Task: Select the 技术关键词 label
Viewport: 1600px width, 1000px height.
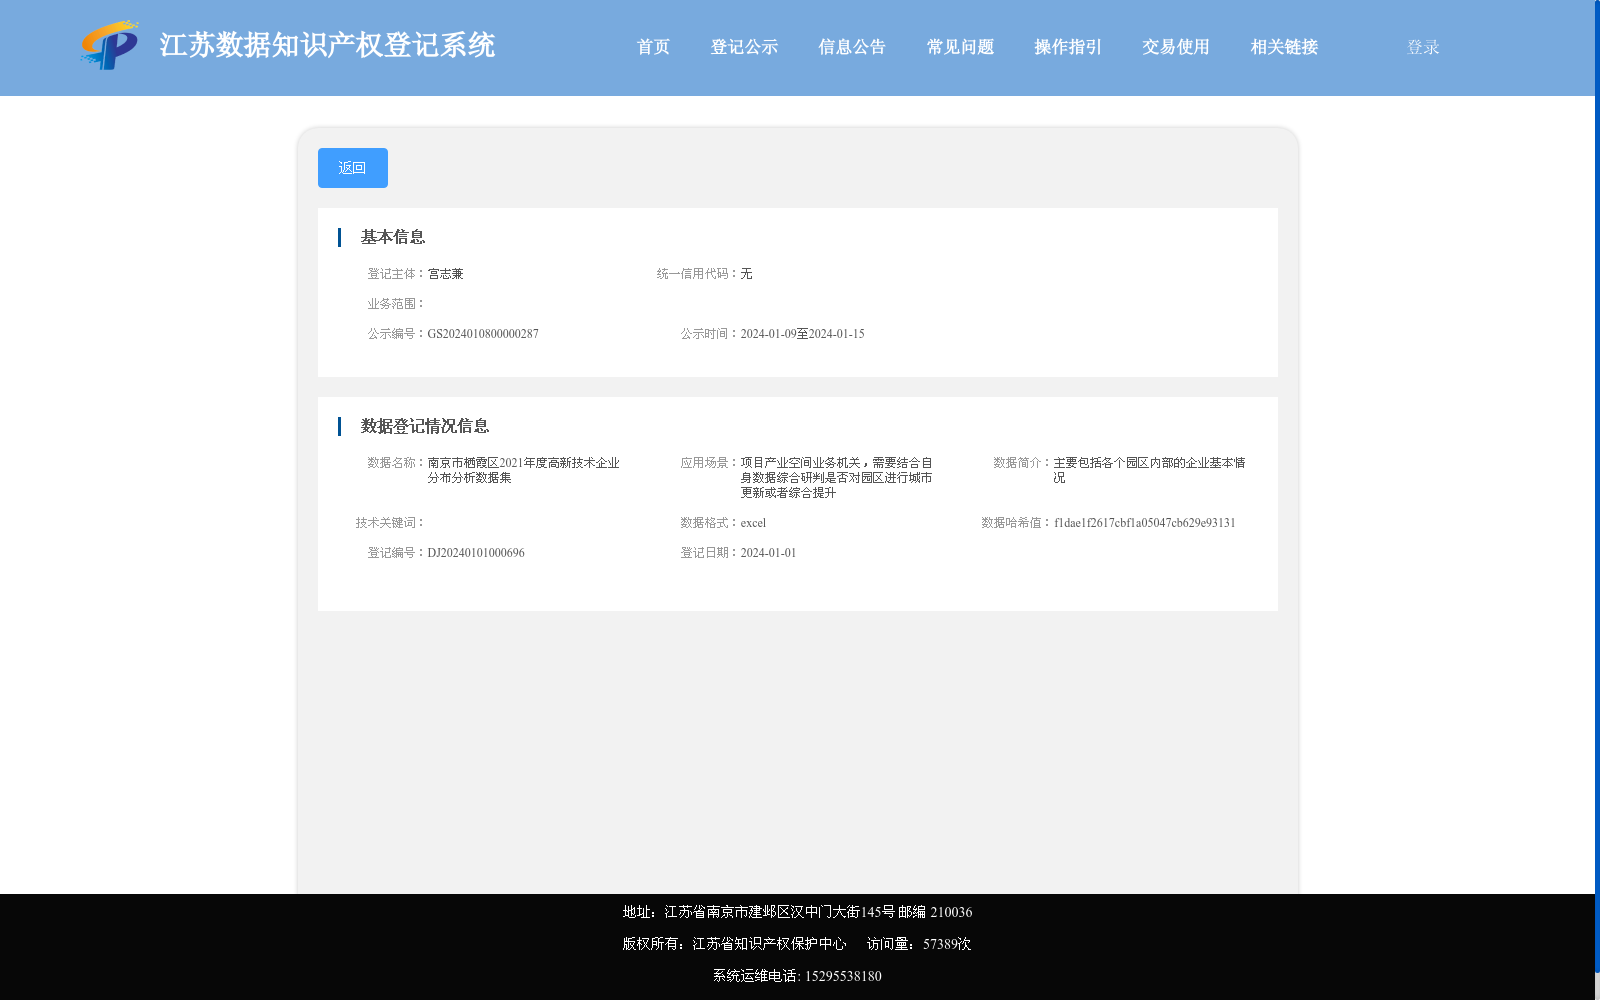Action: point(390,523)
